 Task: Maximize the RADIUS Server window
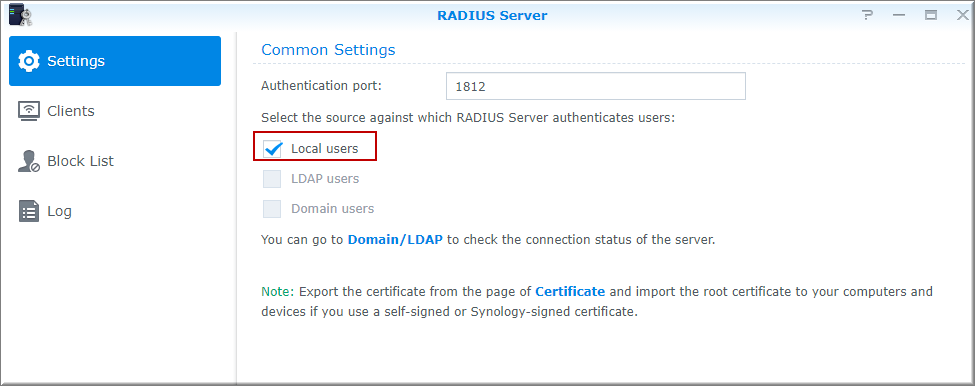coord(931,16)
